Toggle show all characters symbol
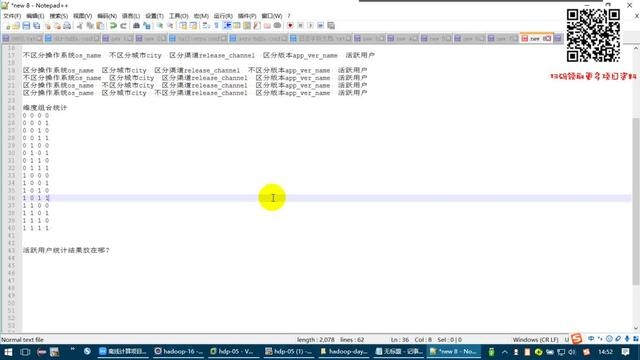640x360 pixels. pos(216,26)
